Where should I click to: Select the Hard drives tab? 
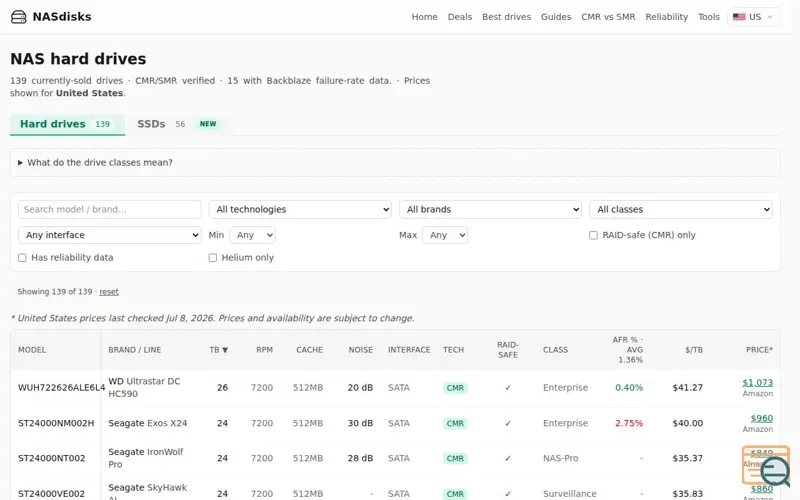[x=67, y=124]
